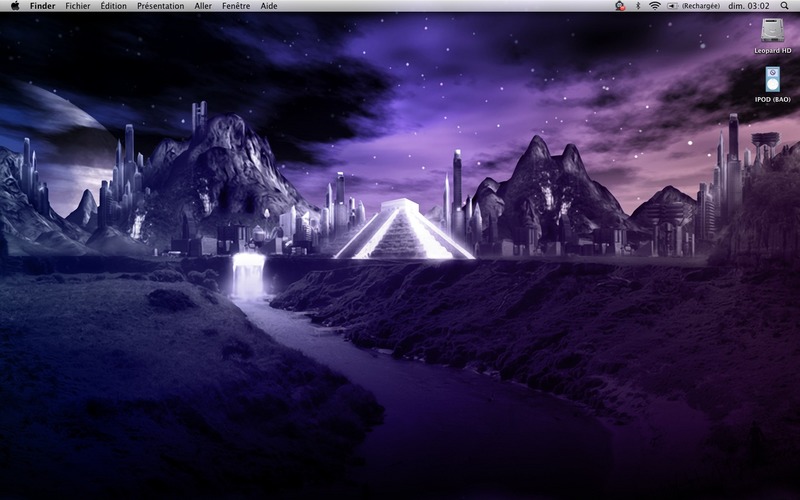Click the Leopard HD label text
Screen dimensions: 800x500
pyautogui.click(x=772, y=51)
